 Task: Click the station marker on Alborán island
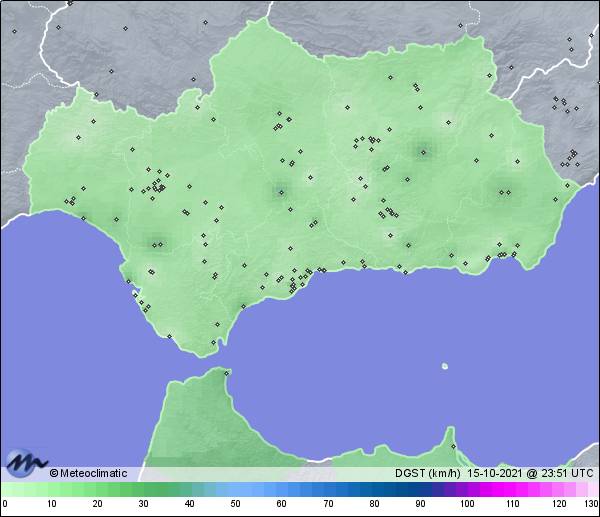click(445, 366)
